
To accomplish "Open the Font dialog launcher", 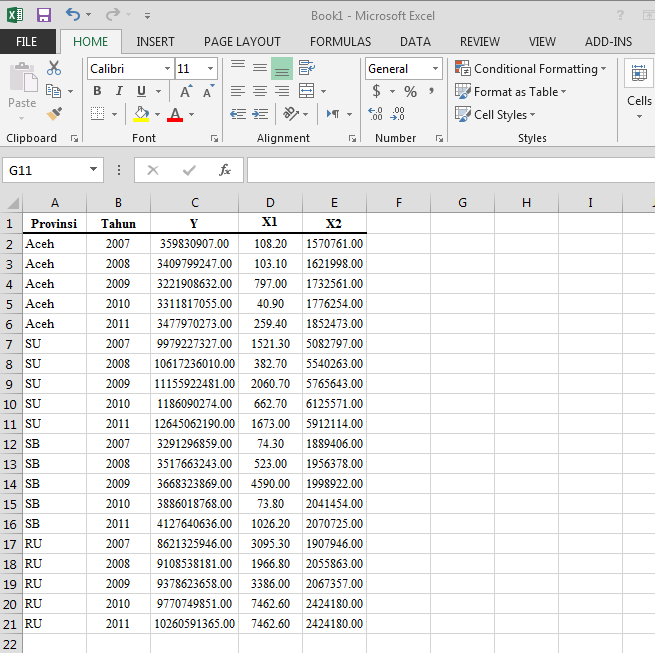I will 214,138.
